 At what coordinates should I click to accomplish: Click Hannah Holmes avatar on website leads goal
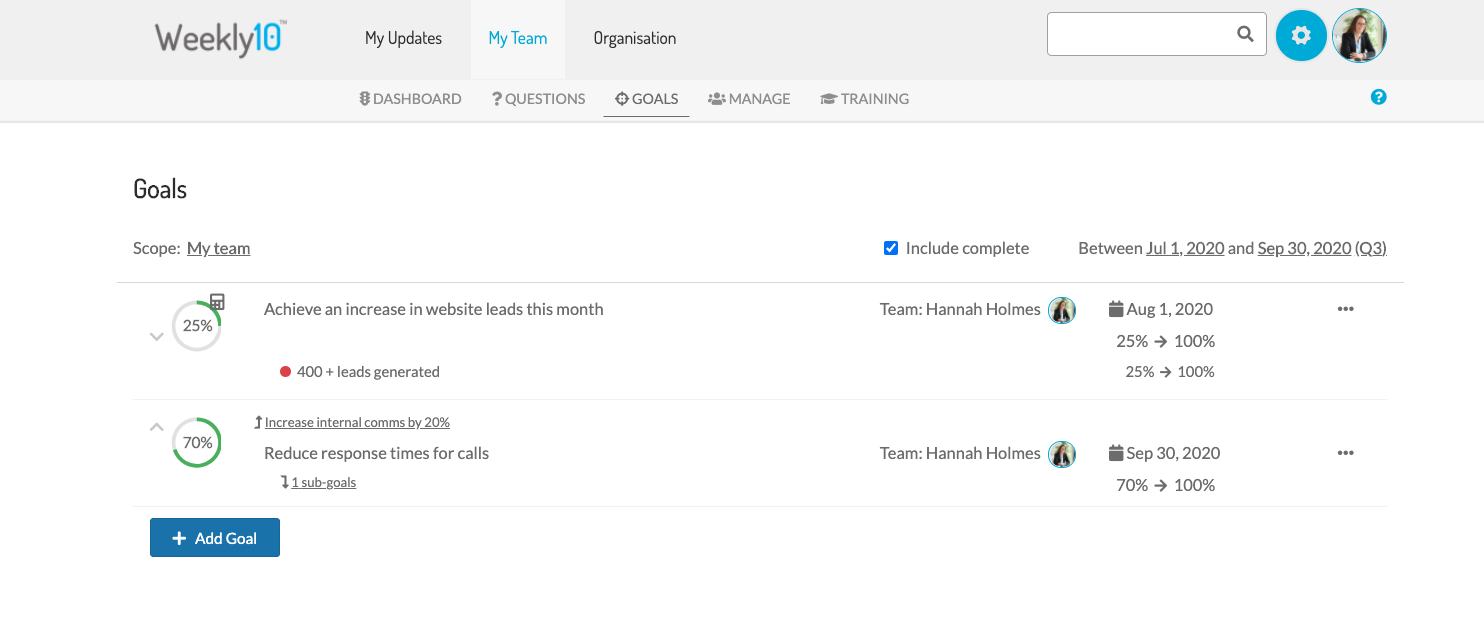point(1061,310)
